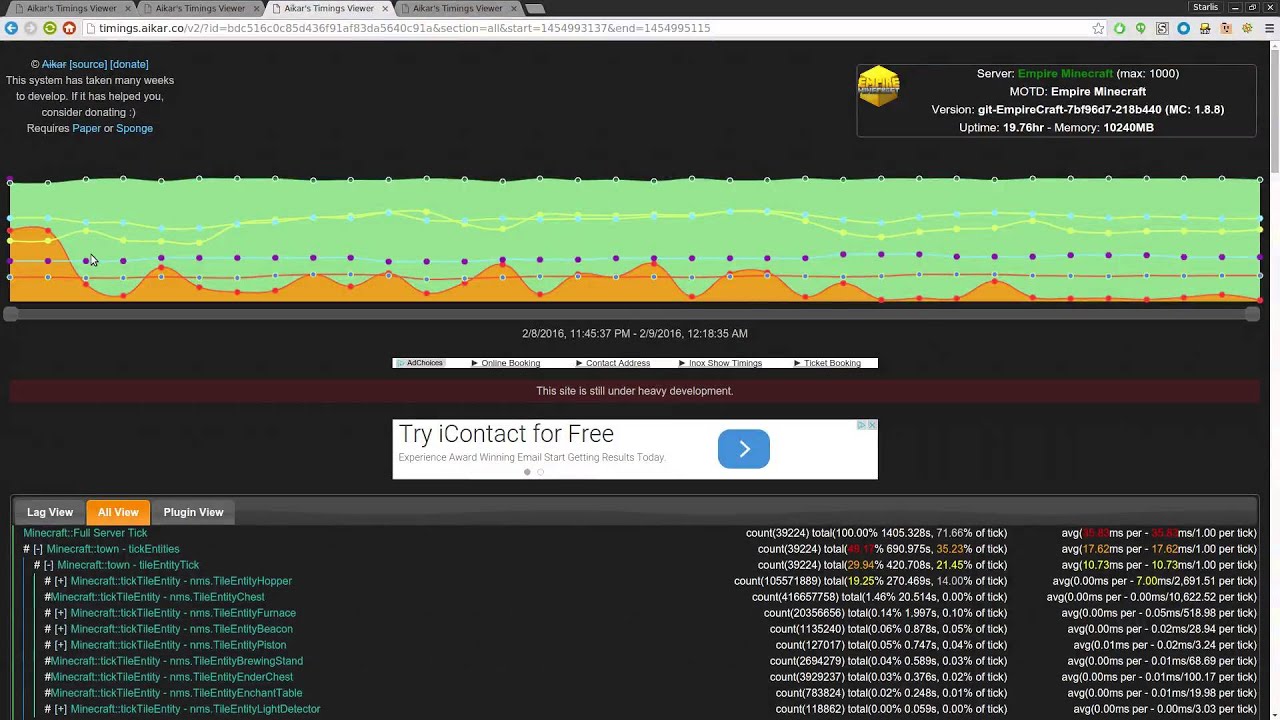The width and height of the screenshot is (1280, 720).
Task: Open the Plugin View tab
Action: click(193, 512)
